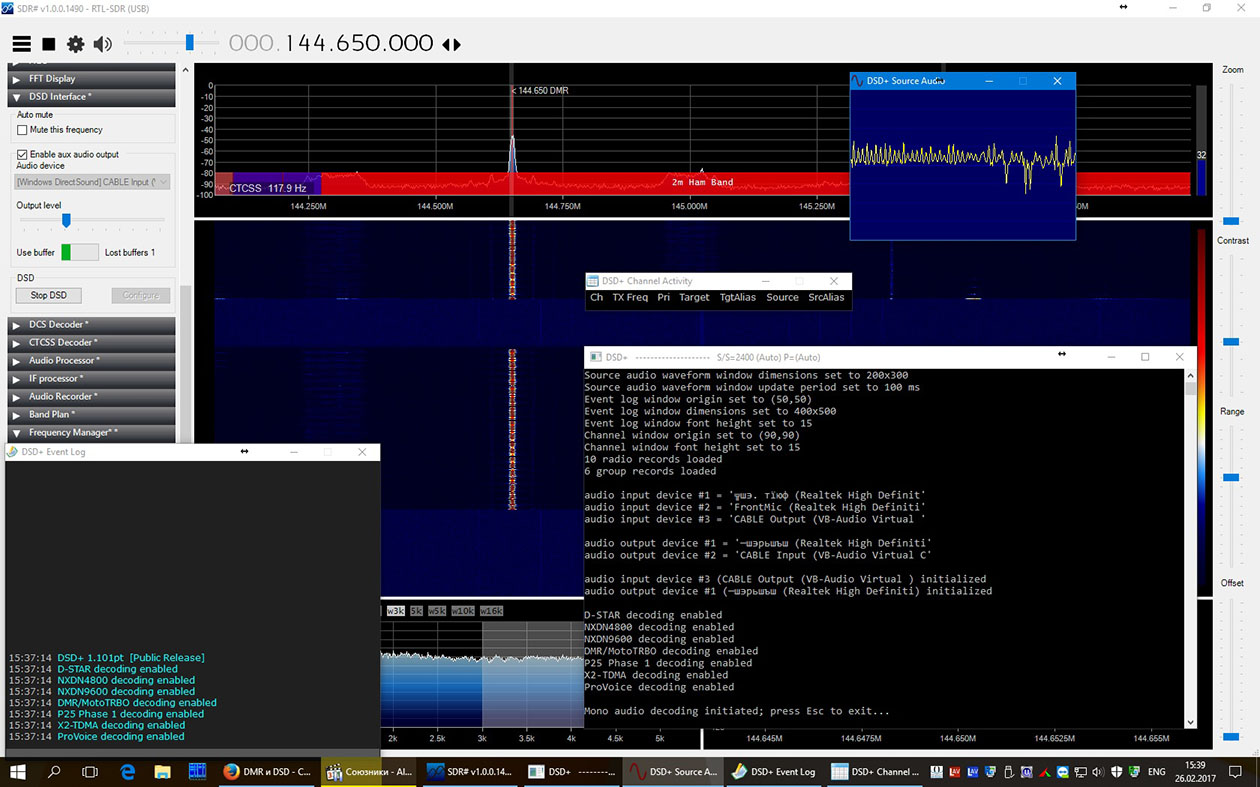Switch to the Союзники taskbar window

pos(367,772)
